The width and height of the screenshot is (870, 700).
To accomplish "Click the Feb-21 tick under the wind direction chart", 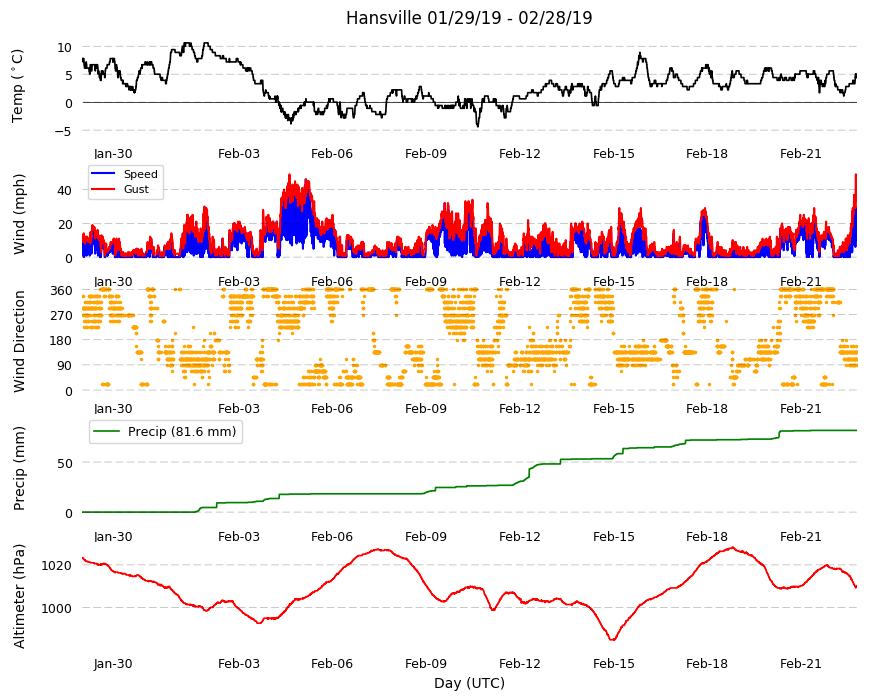I will [801, 408].
